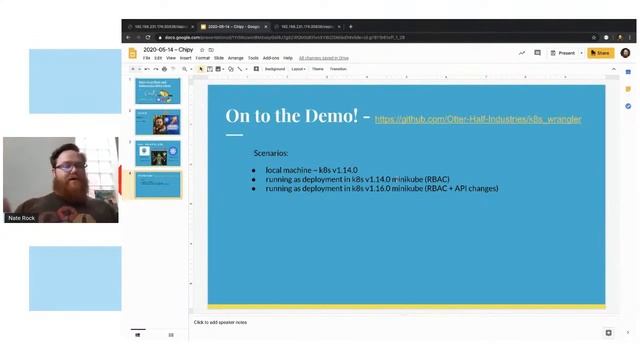Viewport: 640px width, 360px height.
Task: Open the Line tool dropdown arrow
Action: (246, 69)
